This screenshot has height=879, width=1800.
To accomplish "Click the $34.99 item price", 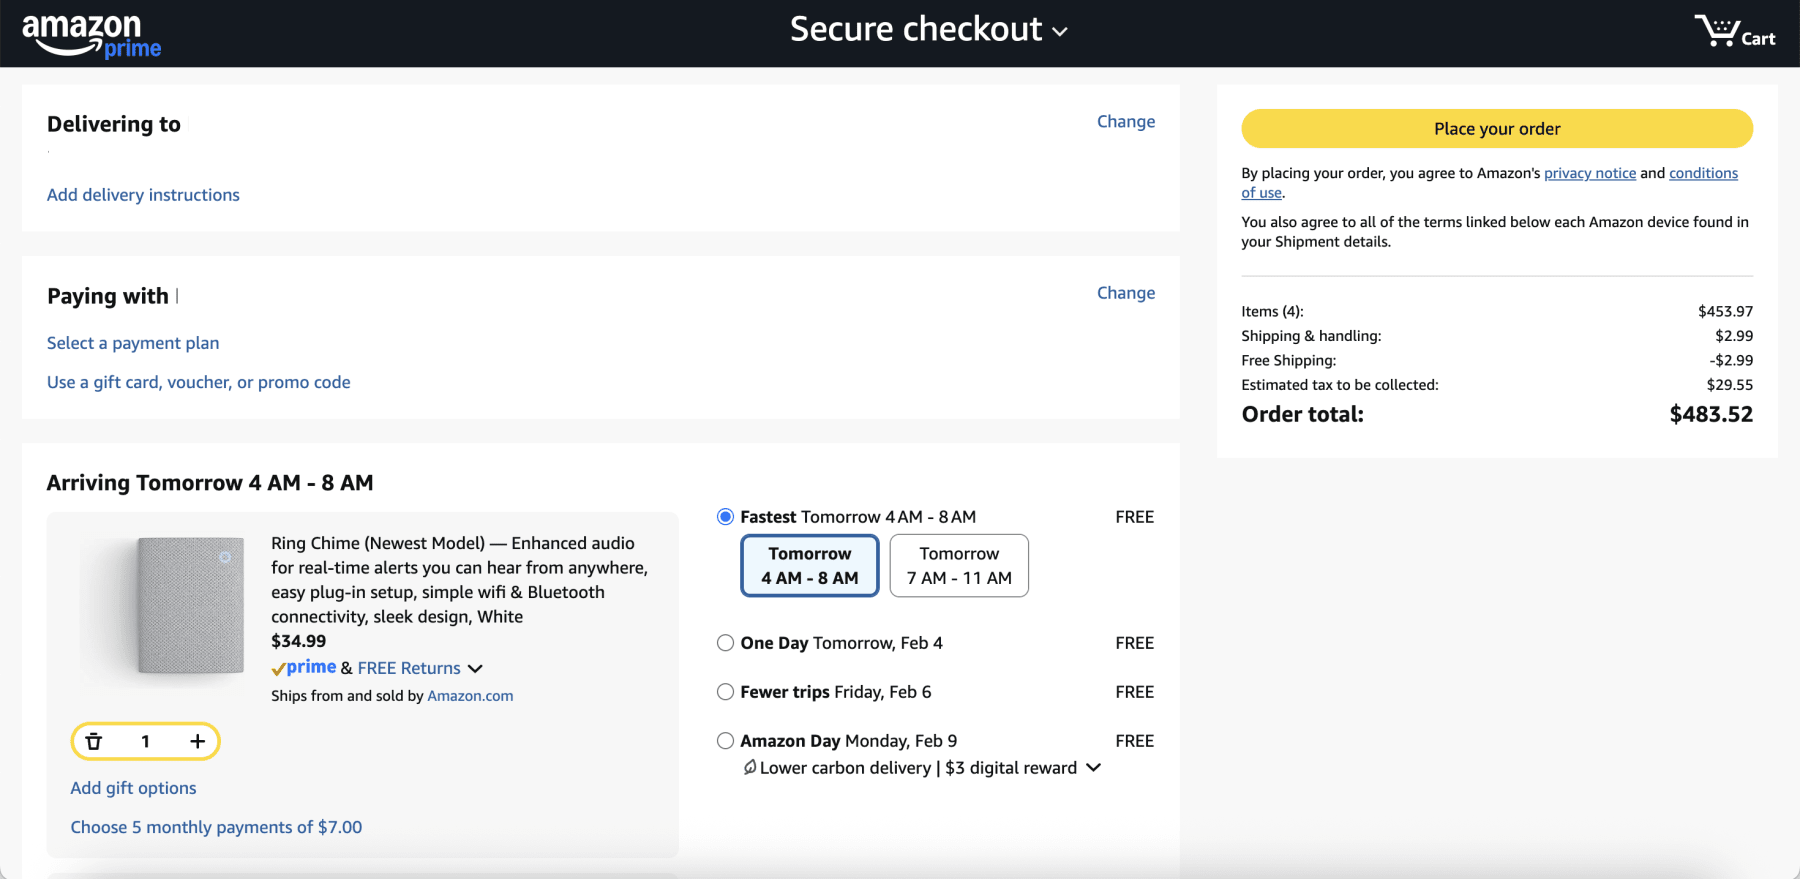I will (x=298, y=641).
